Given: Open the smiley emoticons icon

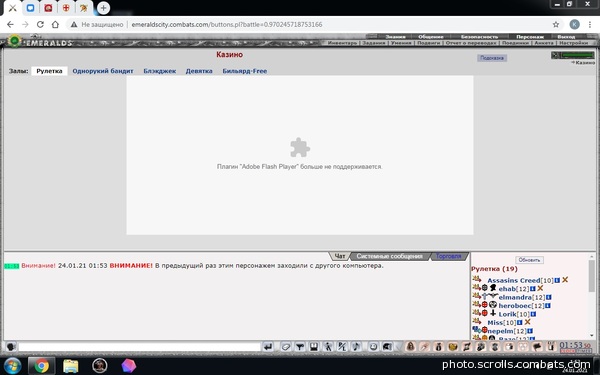Looking at the screenshot, I should (373, 347).
